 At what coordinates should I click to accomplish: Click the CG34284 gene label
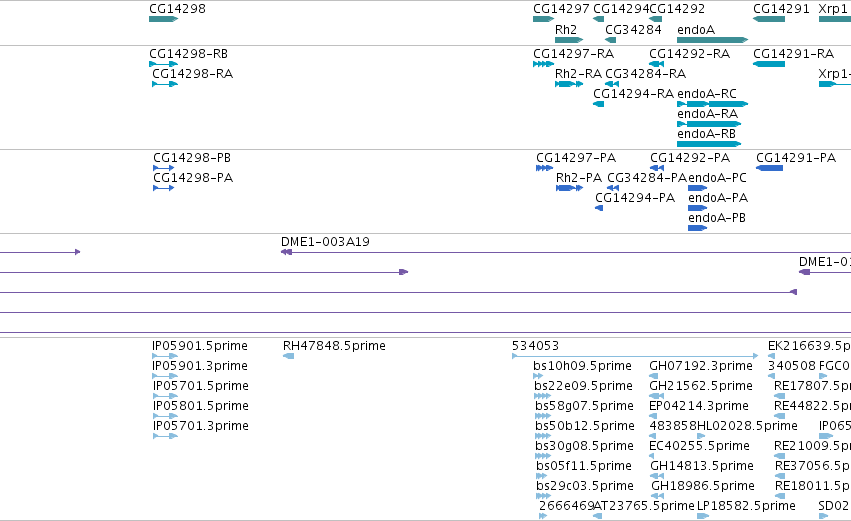633,30
